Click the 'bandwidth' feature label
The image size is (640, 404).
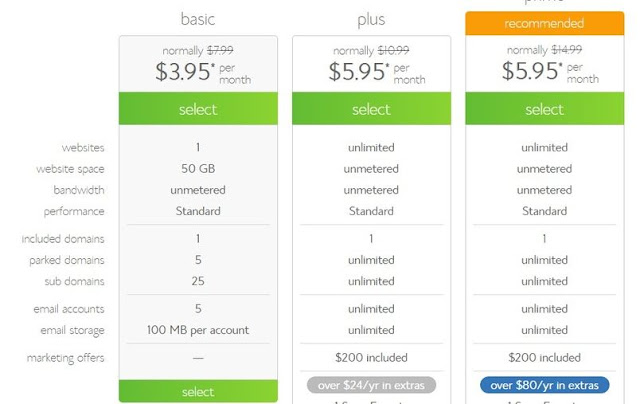pyautogui.click(x=79, y=190)
